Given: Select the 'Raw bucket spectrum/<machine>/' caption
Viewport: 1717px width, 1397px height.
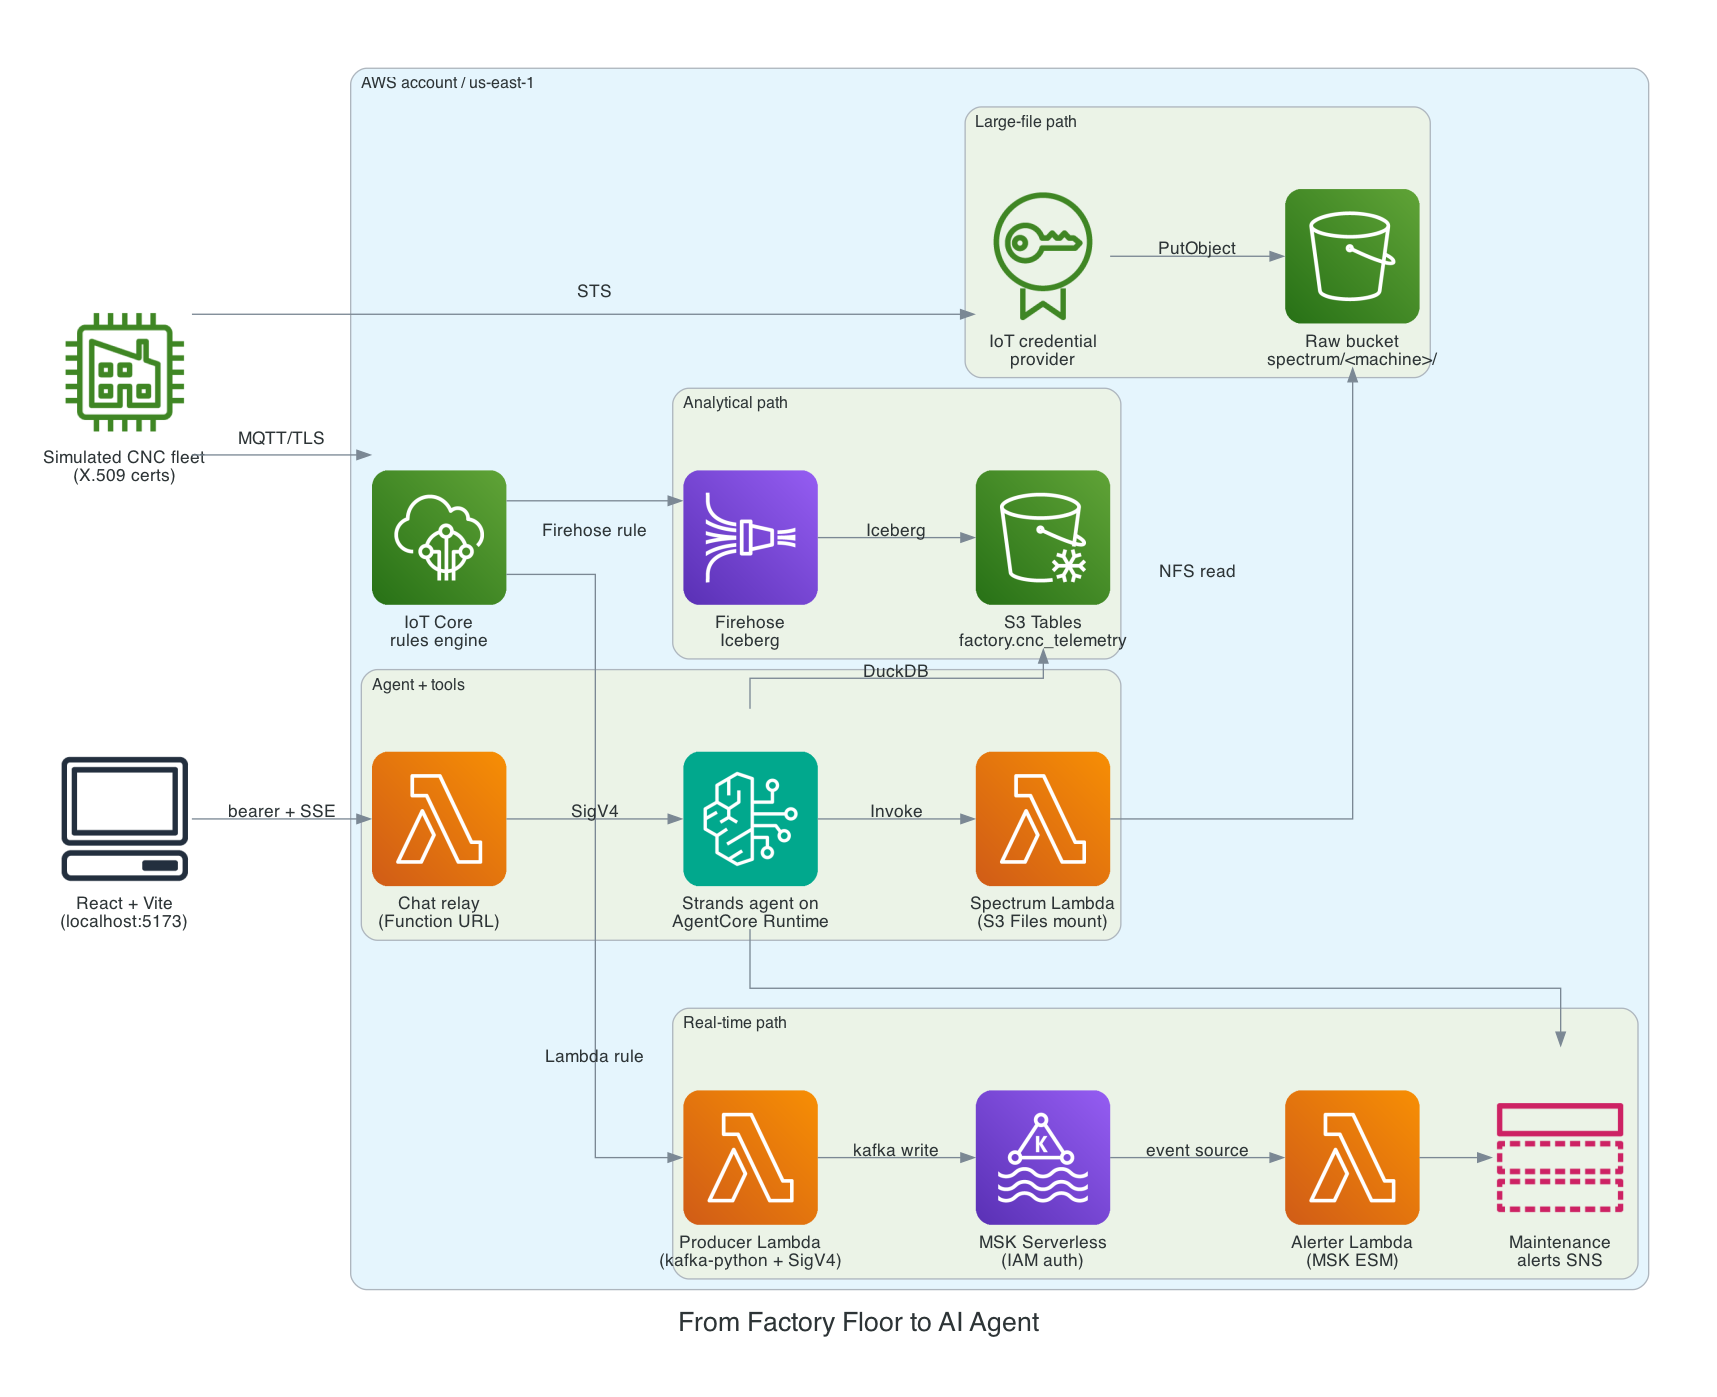Looking at the screenshot, I should click(x=1352, y=350).
